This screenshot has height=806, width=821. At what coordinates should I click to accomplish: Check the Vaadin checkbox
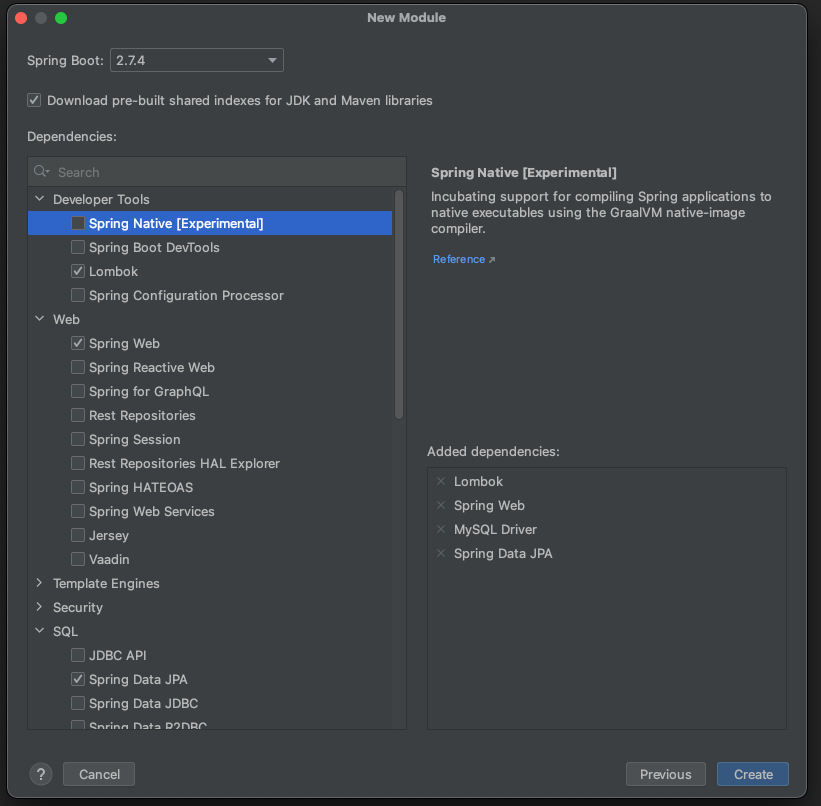click(x=78, y=559)
